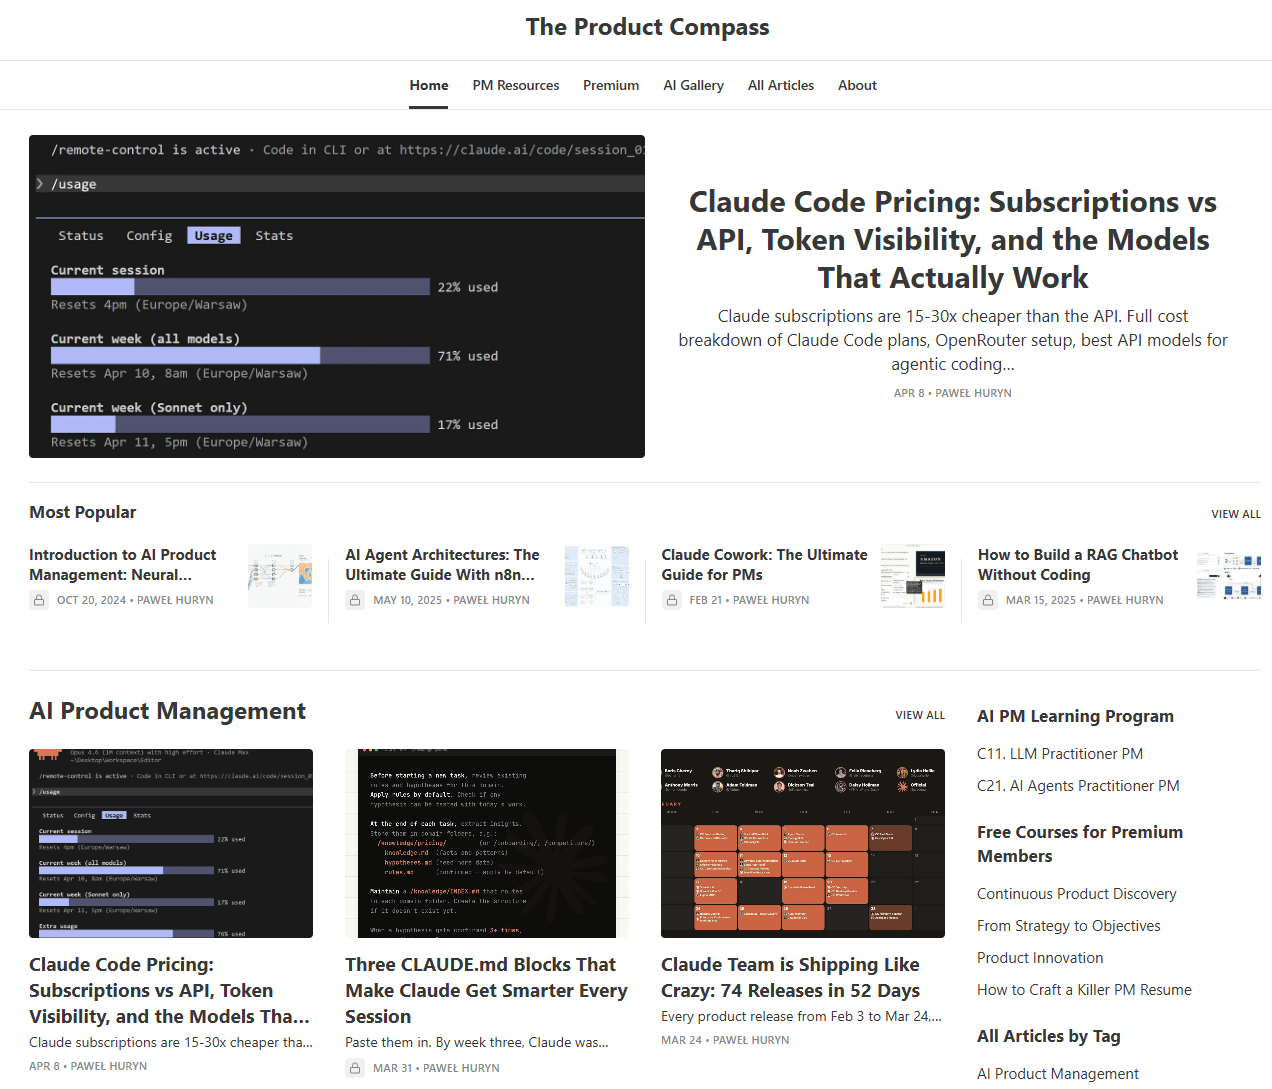Go to the Home nav tab
The width and height of the screenshot is (1272, 1089).
(429, 85)
